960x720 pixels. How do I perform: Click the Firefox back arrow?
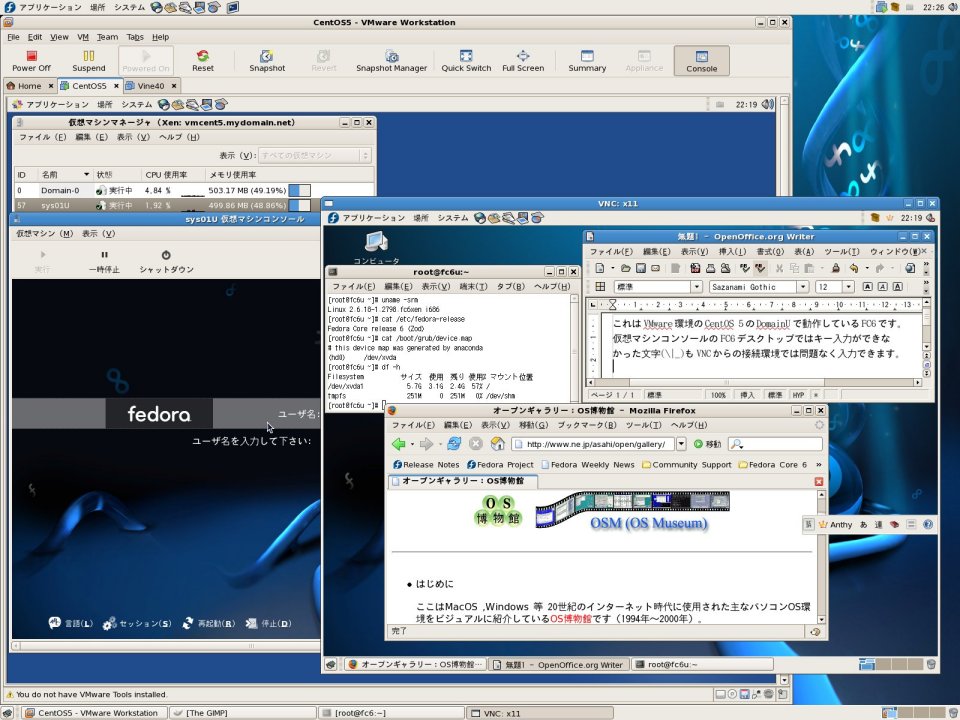tap(399, 444)
